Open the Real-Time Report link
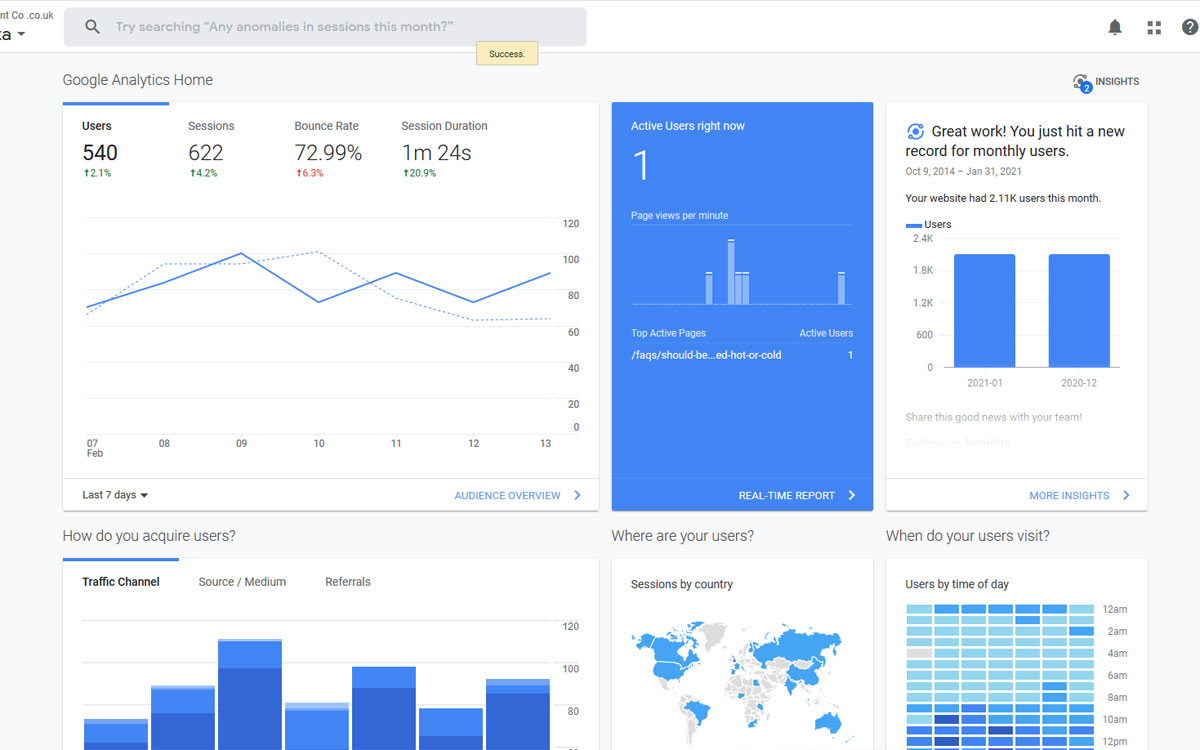Screen dimensions: 1200x750 (x=786, y=496)
